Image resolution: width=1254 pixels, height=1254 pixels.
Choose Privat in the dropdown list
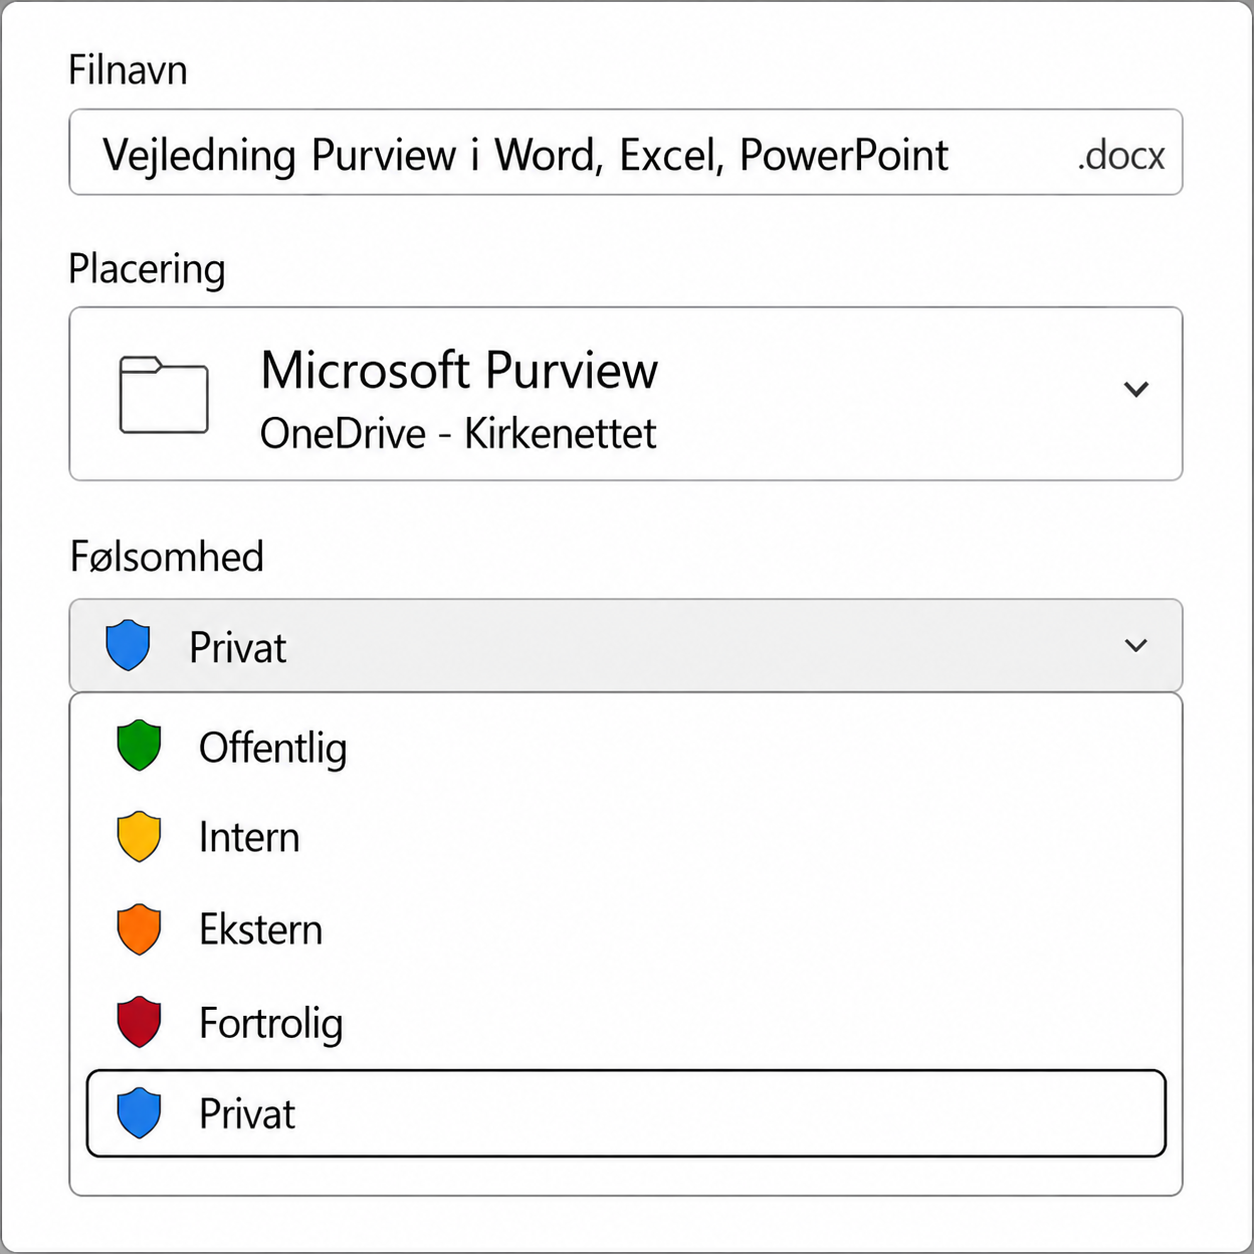click(x=626, y=1114)
